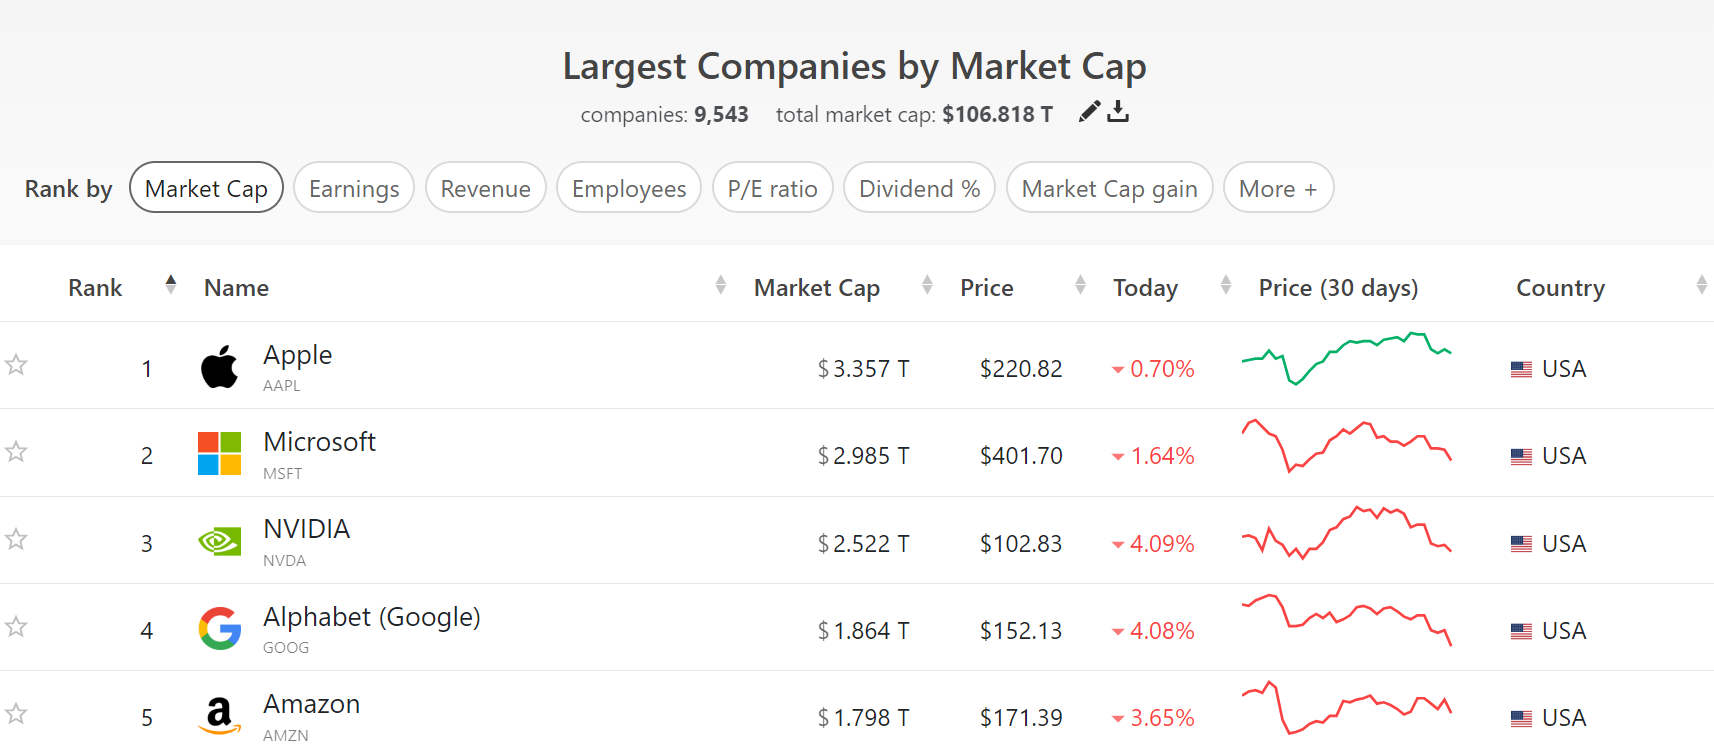
Task: Expand the More + ranking options
Action: pyautogui.click(x=1277, y=188)
